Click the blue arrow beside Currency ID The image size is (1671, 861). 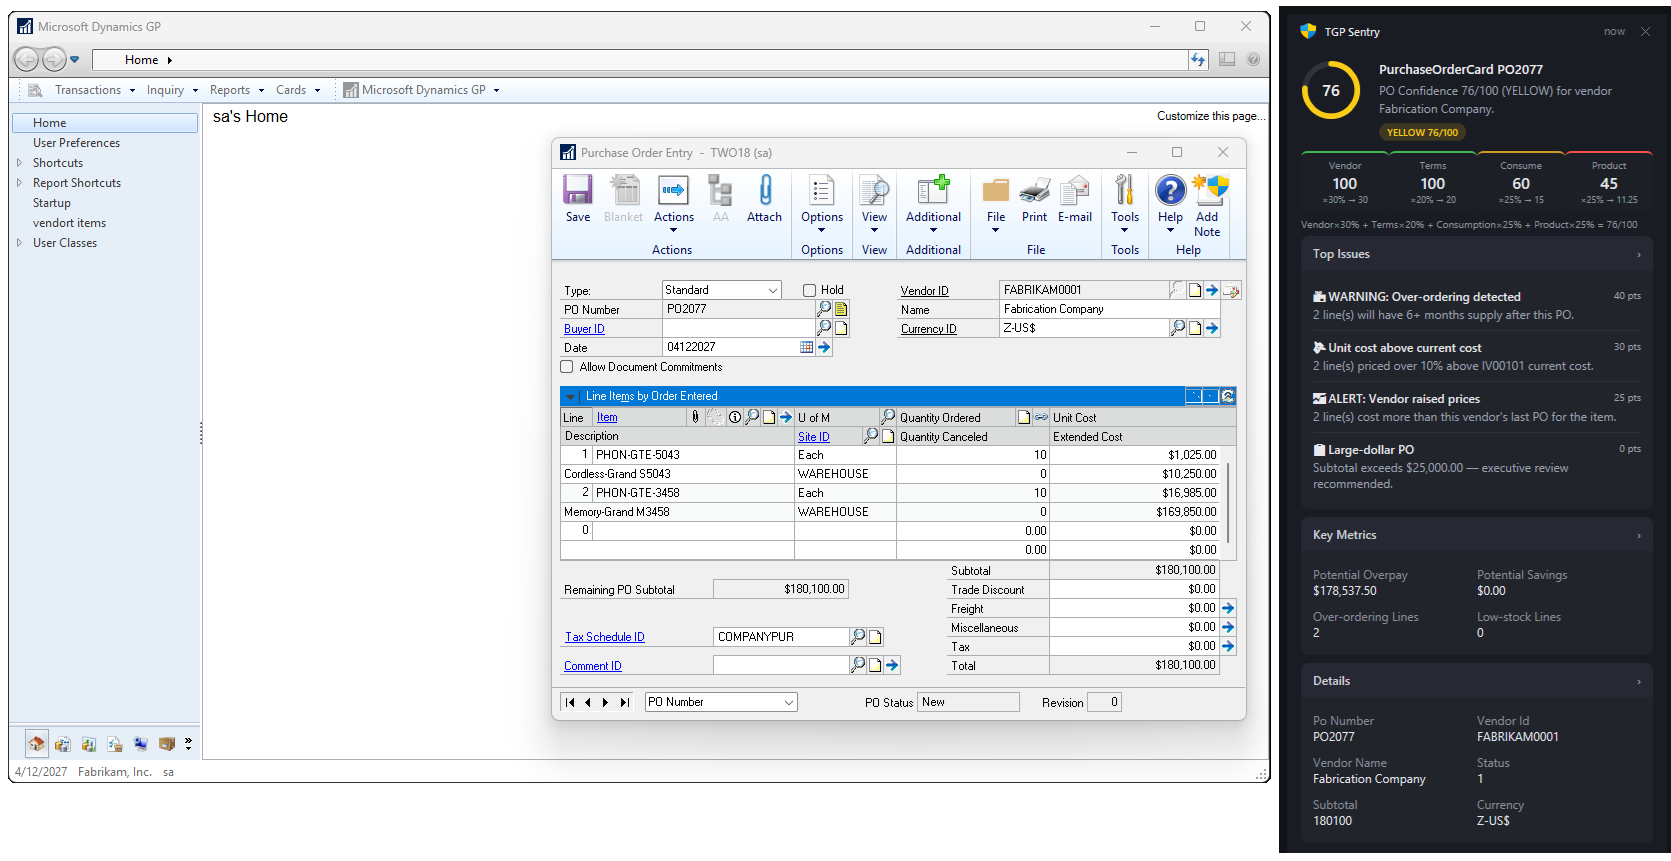pos(1212,328)
